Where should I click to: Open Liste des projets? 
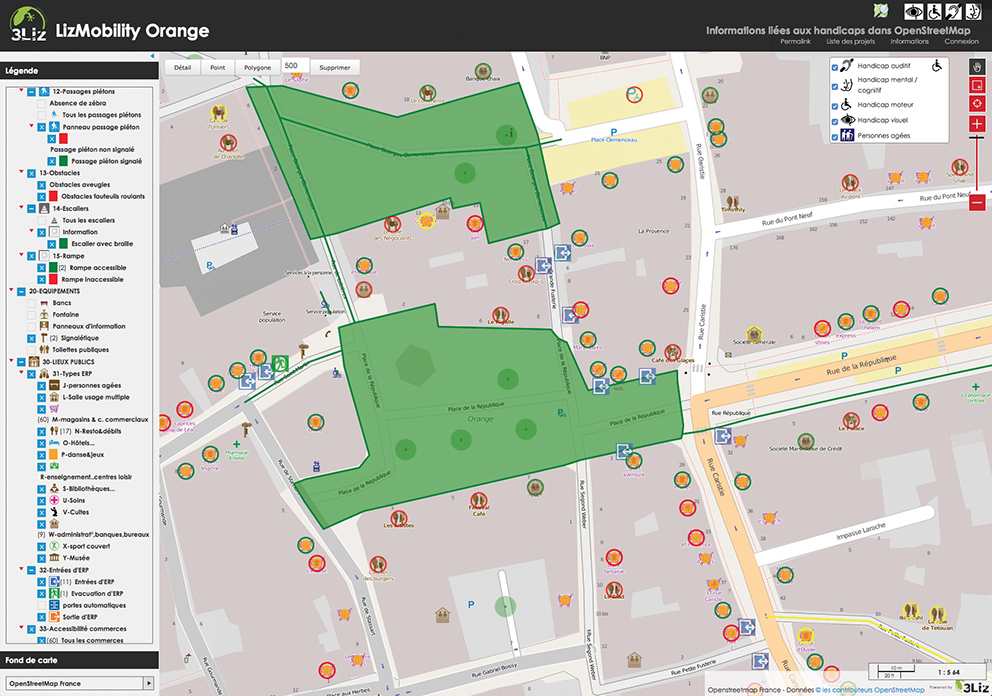(850, 41)
